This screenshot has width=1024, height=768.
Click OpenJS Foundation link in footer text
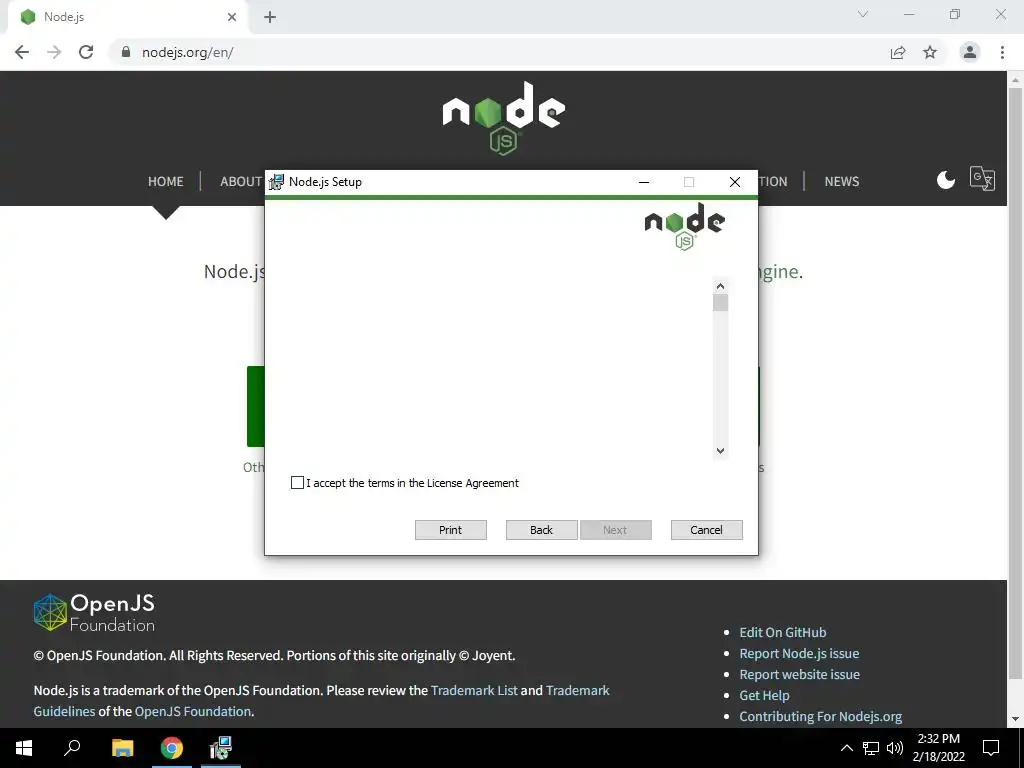click(193, 711)
